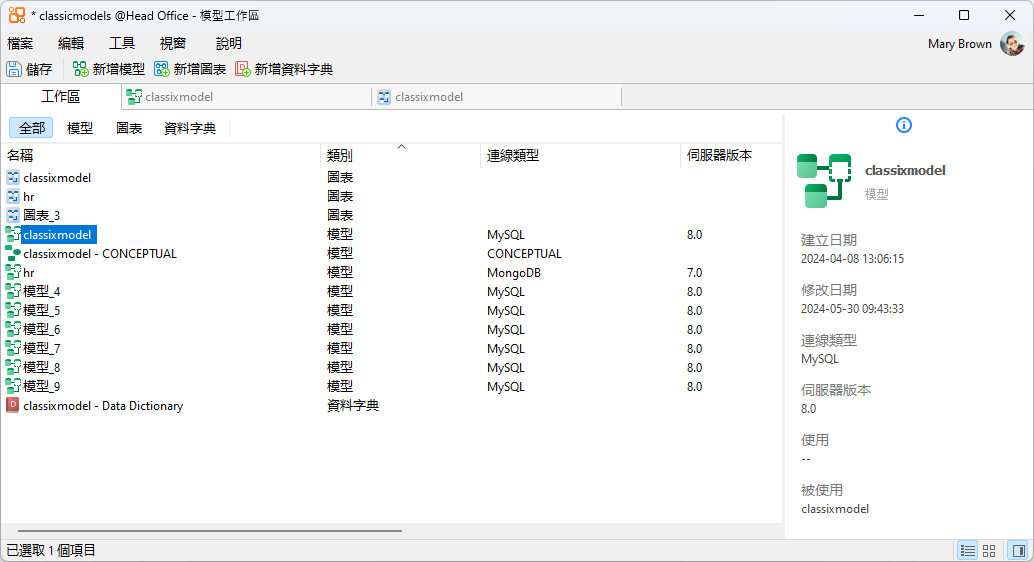Select the classixmodel diagram name
This screenshot has height=562, width=1034.
click(x=57, y=178)
